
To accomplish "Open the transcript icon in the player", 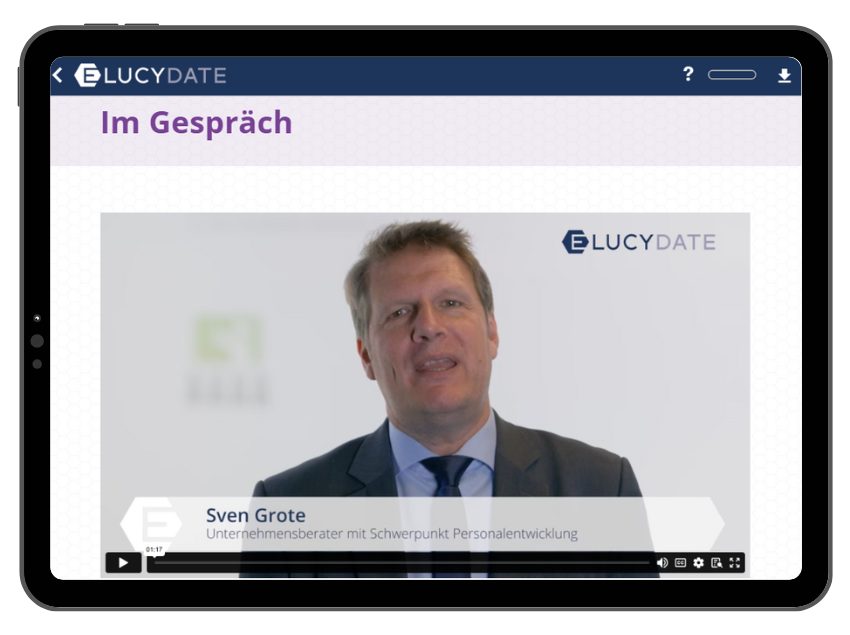I will point(716,563).
